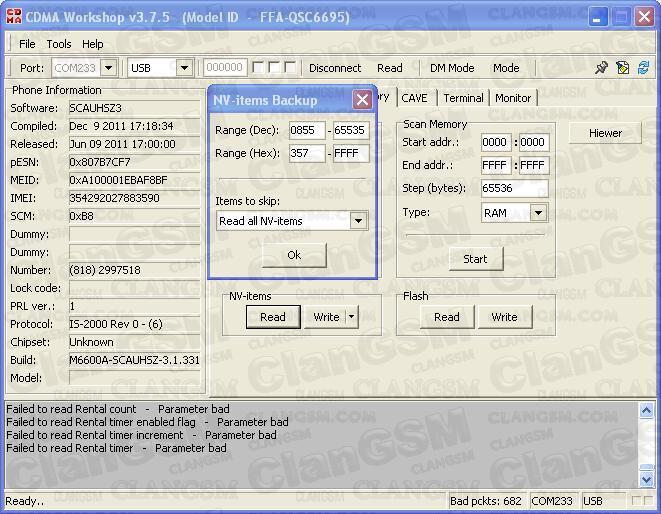The image size is (661, 514).
Task: Click the Range (Hex) end field FFFF
Action: coord(351,153)
